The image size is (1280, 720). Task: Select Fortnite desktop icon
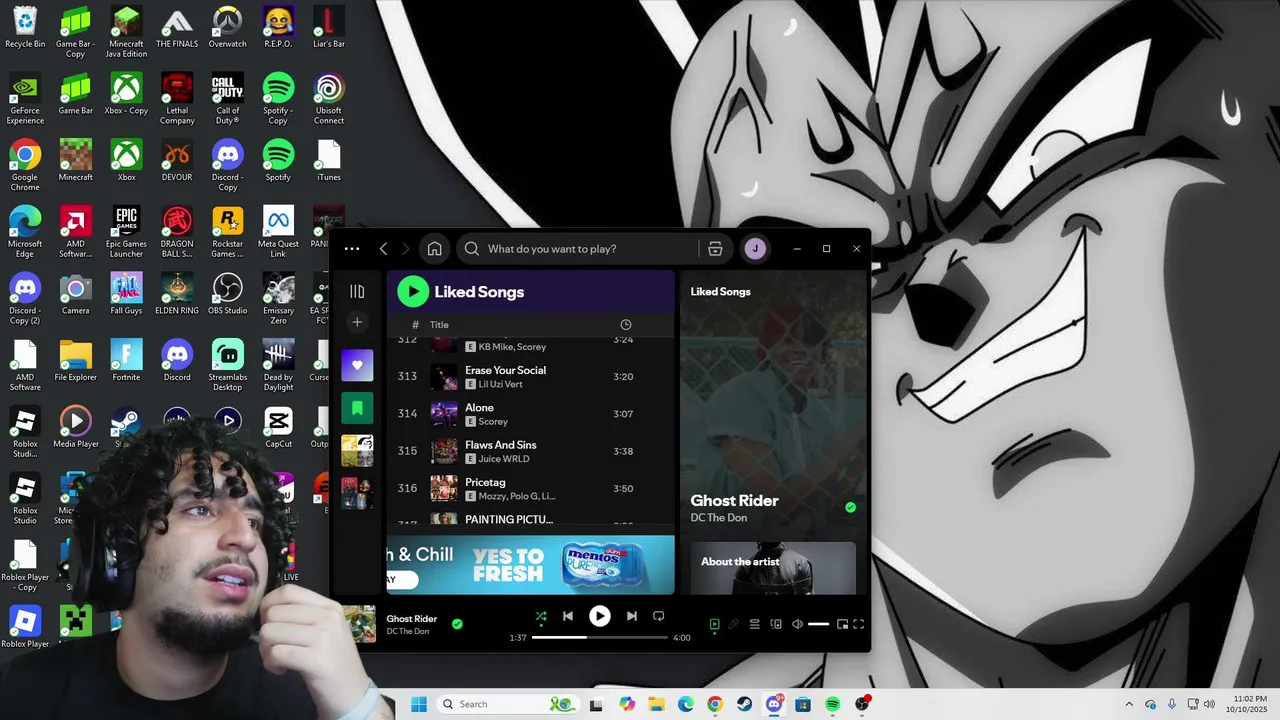click(x=126, y=361)
